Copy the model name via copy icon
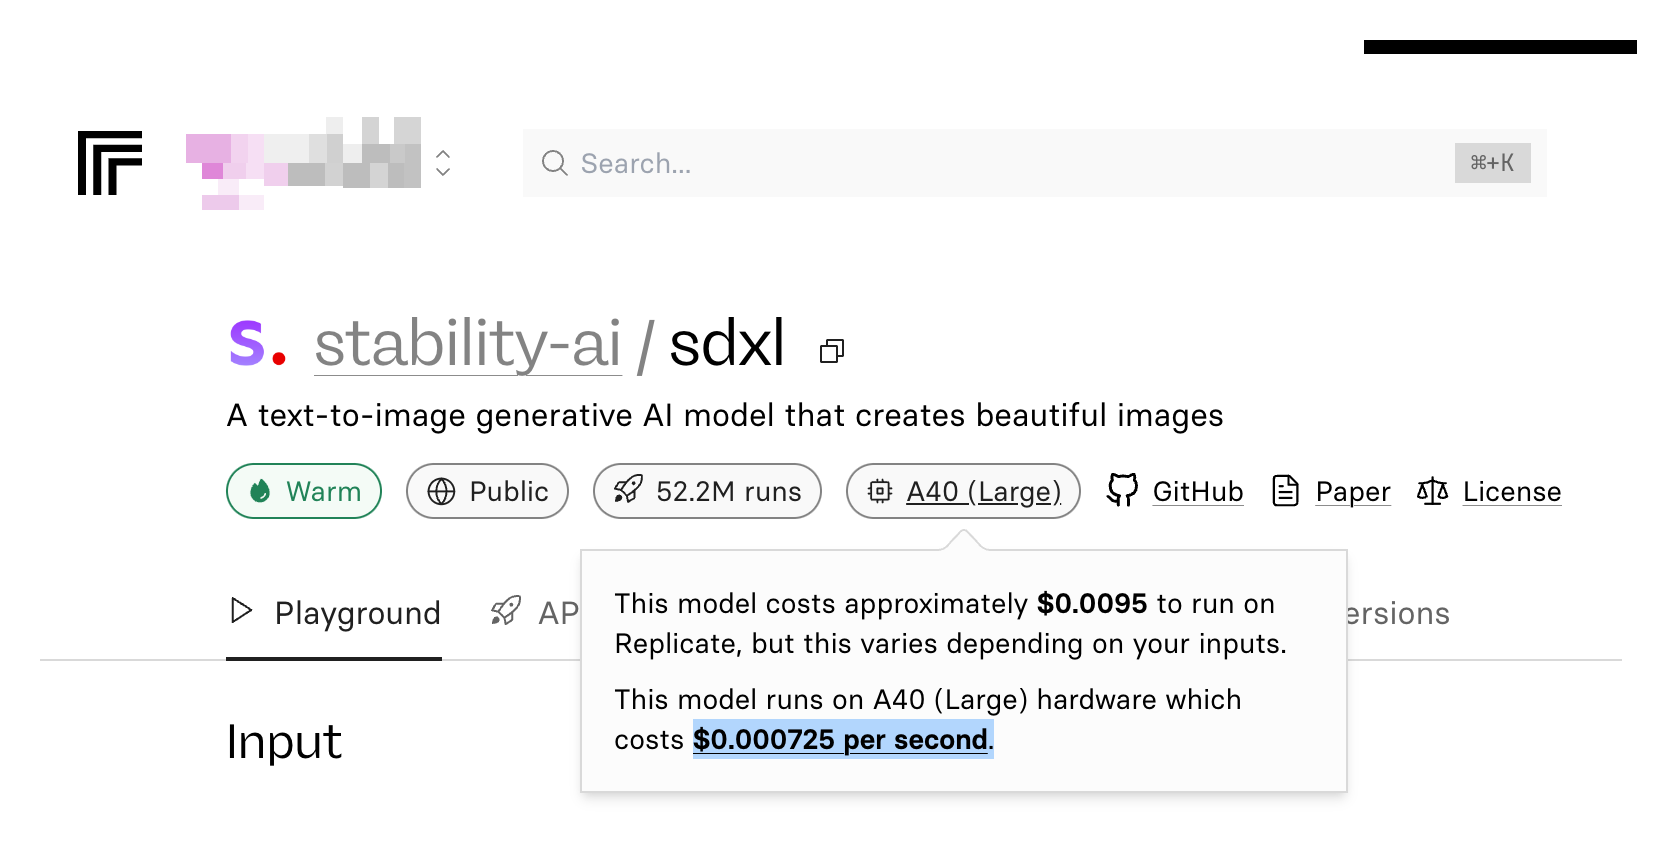Viewport: 1677px width, 857px height. click(x=831, y=351)
